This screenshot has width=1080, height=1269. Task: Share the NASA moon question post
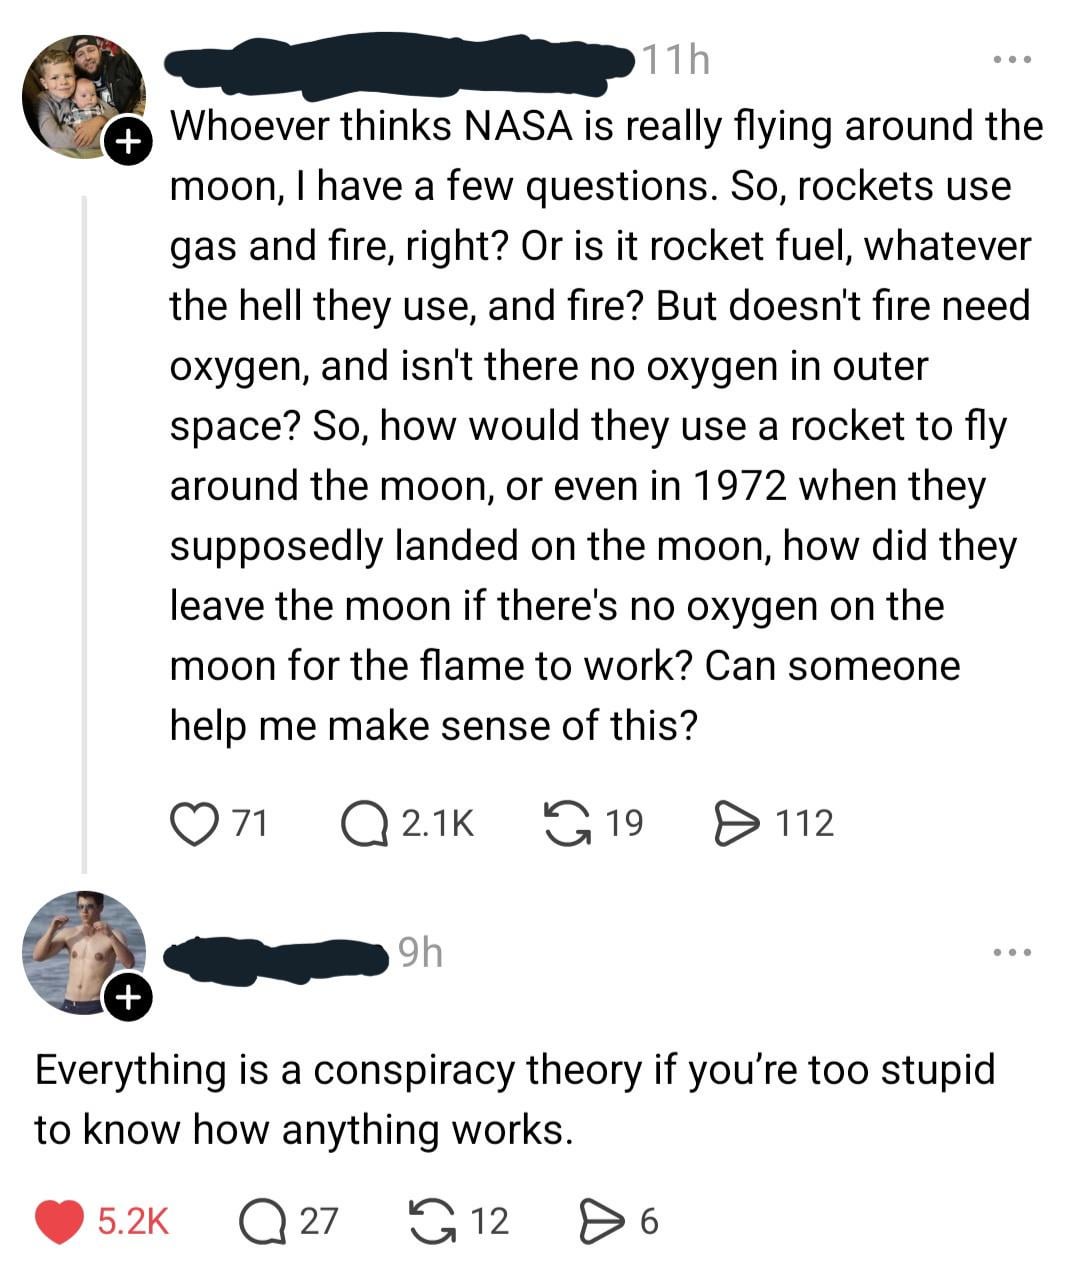point(737,823)
